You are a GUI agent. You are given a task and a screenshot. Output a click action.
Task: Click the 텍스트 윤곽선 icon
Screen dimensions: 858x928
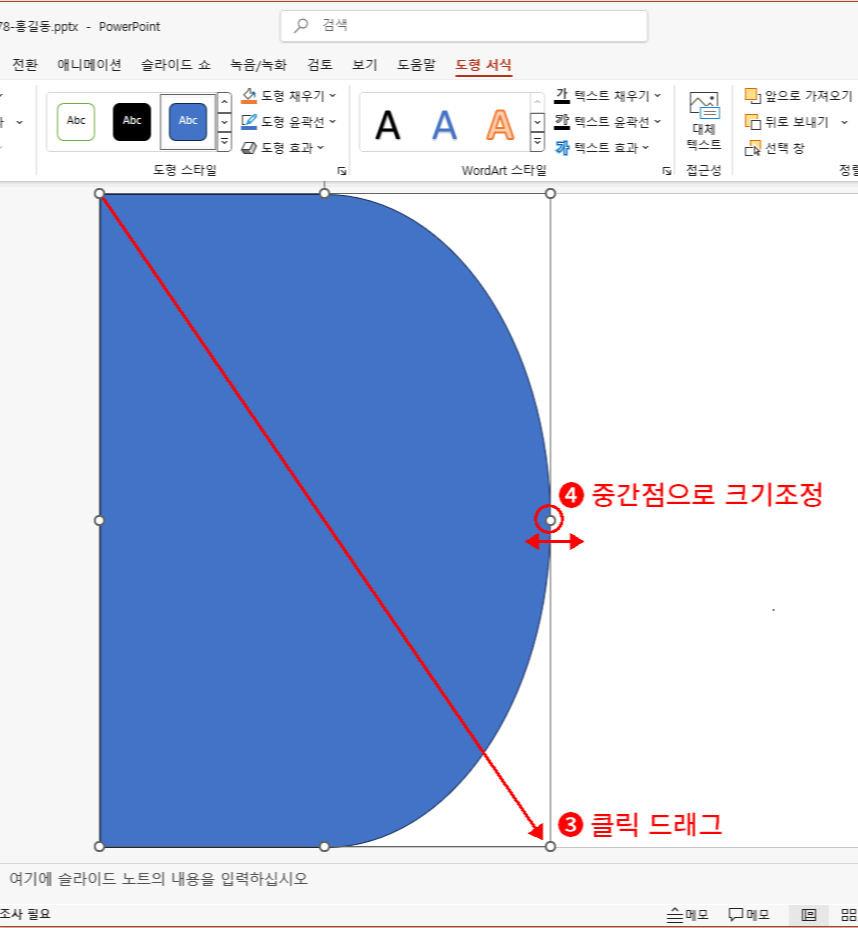pos(562,121)
